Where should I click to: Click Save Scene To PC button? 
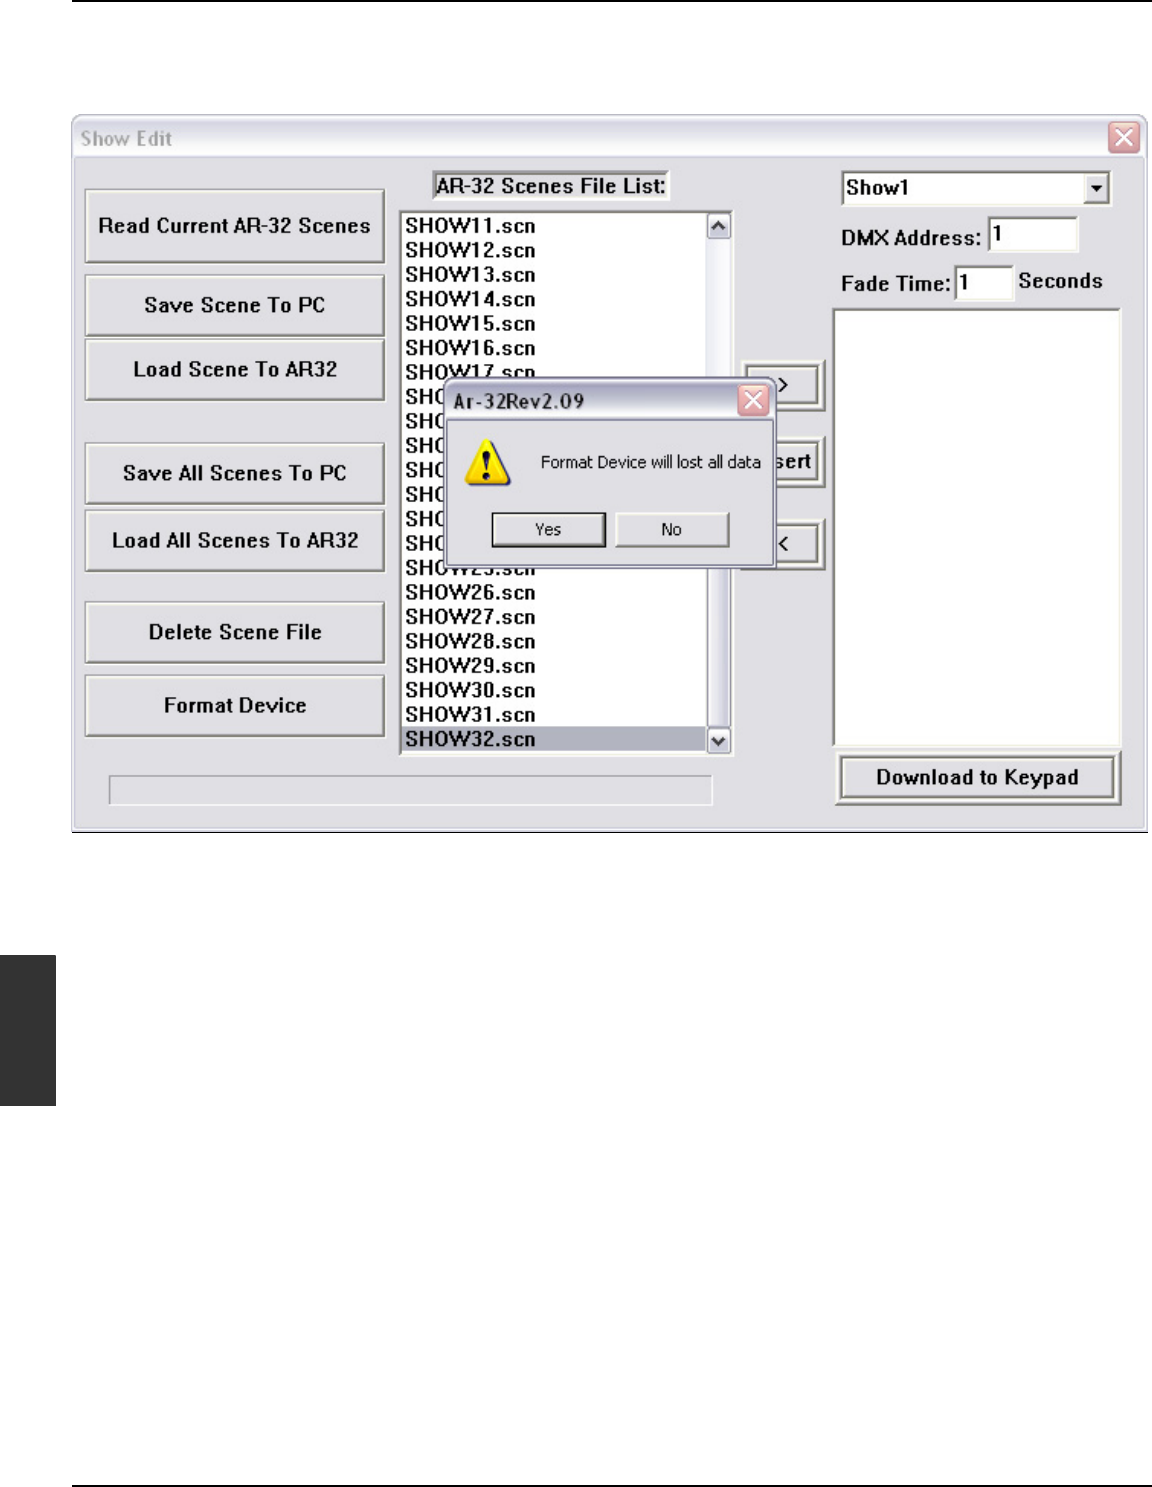point(235,305)
